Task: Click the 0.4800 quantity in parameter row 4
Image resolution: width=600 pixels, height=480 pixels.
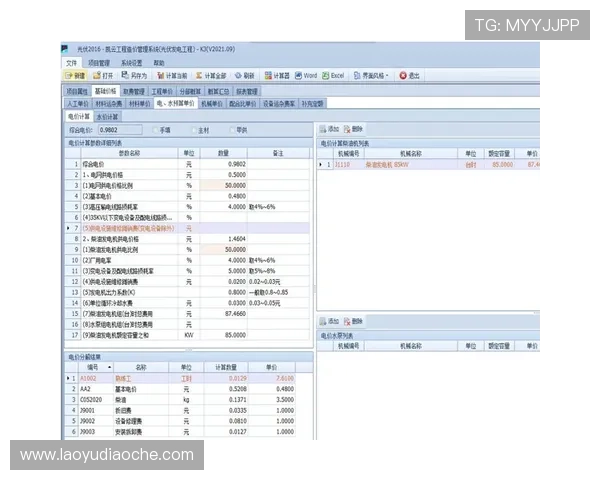Action: [223, 196]
